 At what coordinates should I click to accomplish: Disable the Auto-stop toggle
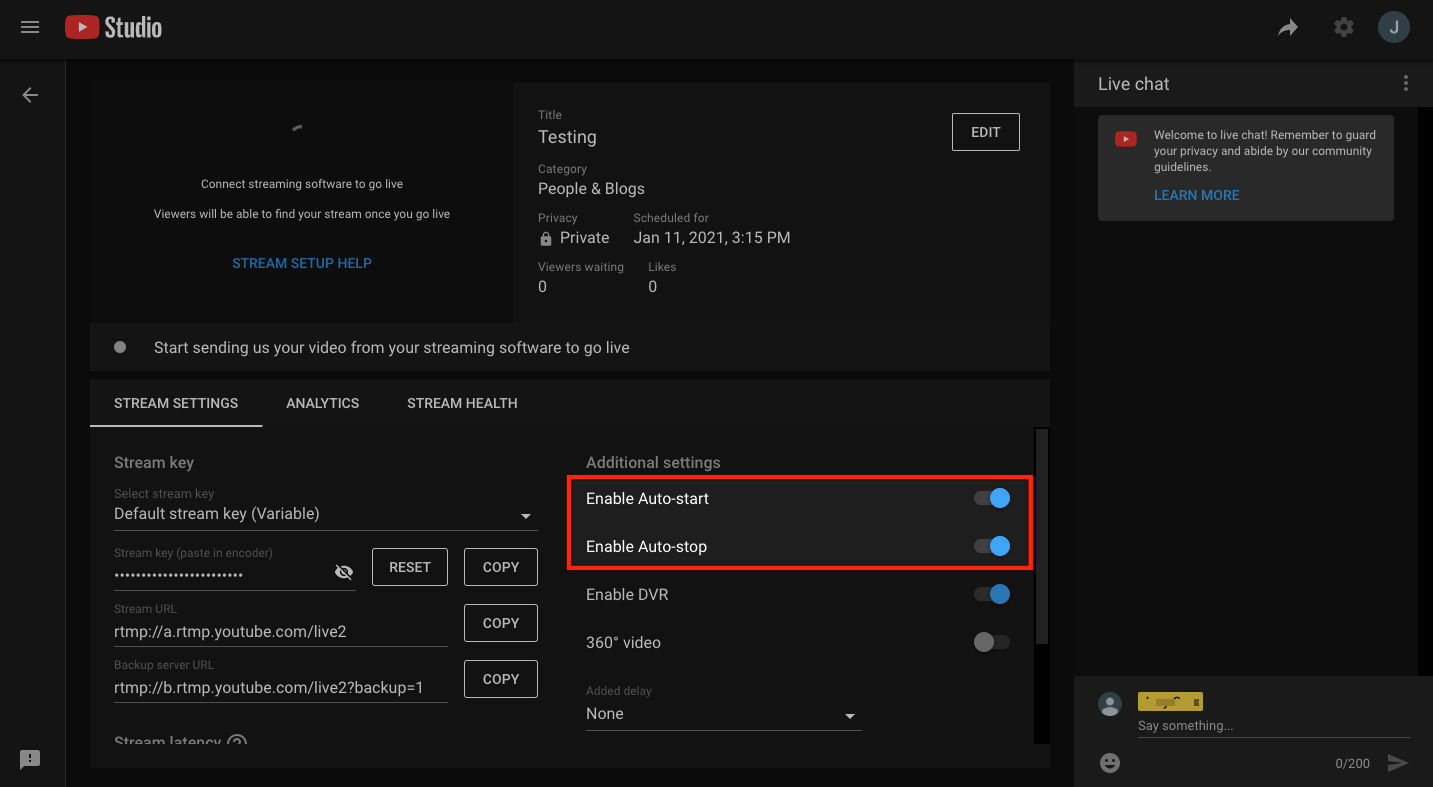991,546
